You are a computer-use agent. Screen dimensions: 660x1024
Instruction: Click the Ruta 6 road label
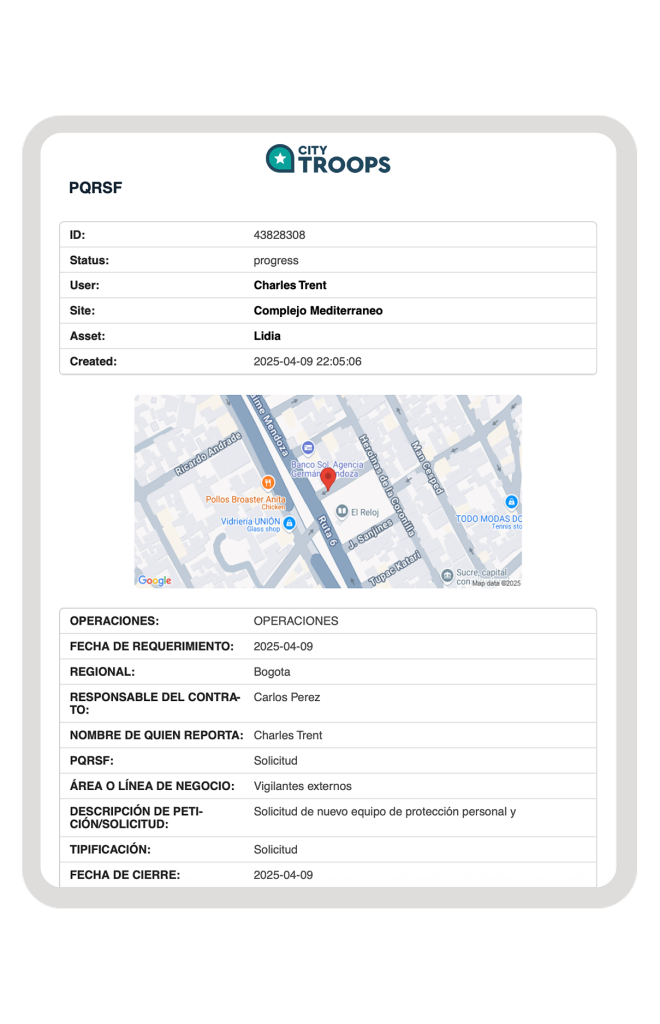click(x=326, y=530)
